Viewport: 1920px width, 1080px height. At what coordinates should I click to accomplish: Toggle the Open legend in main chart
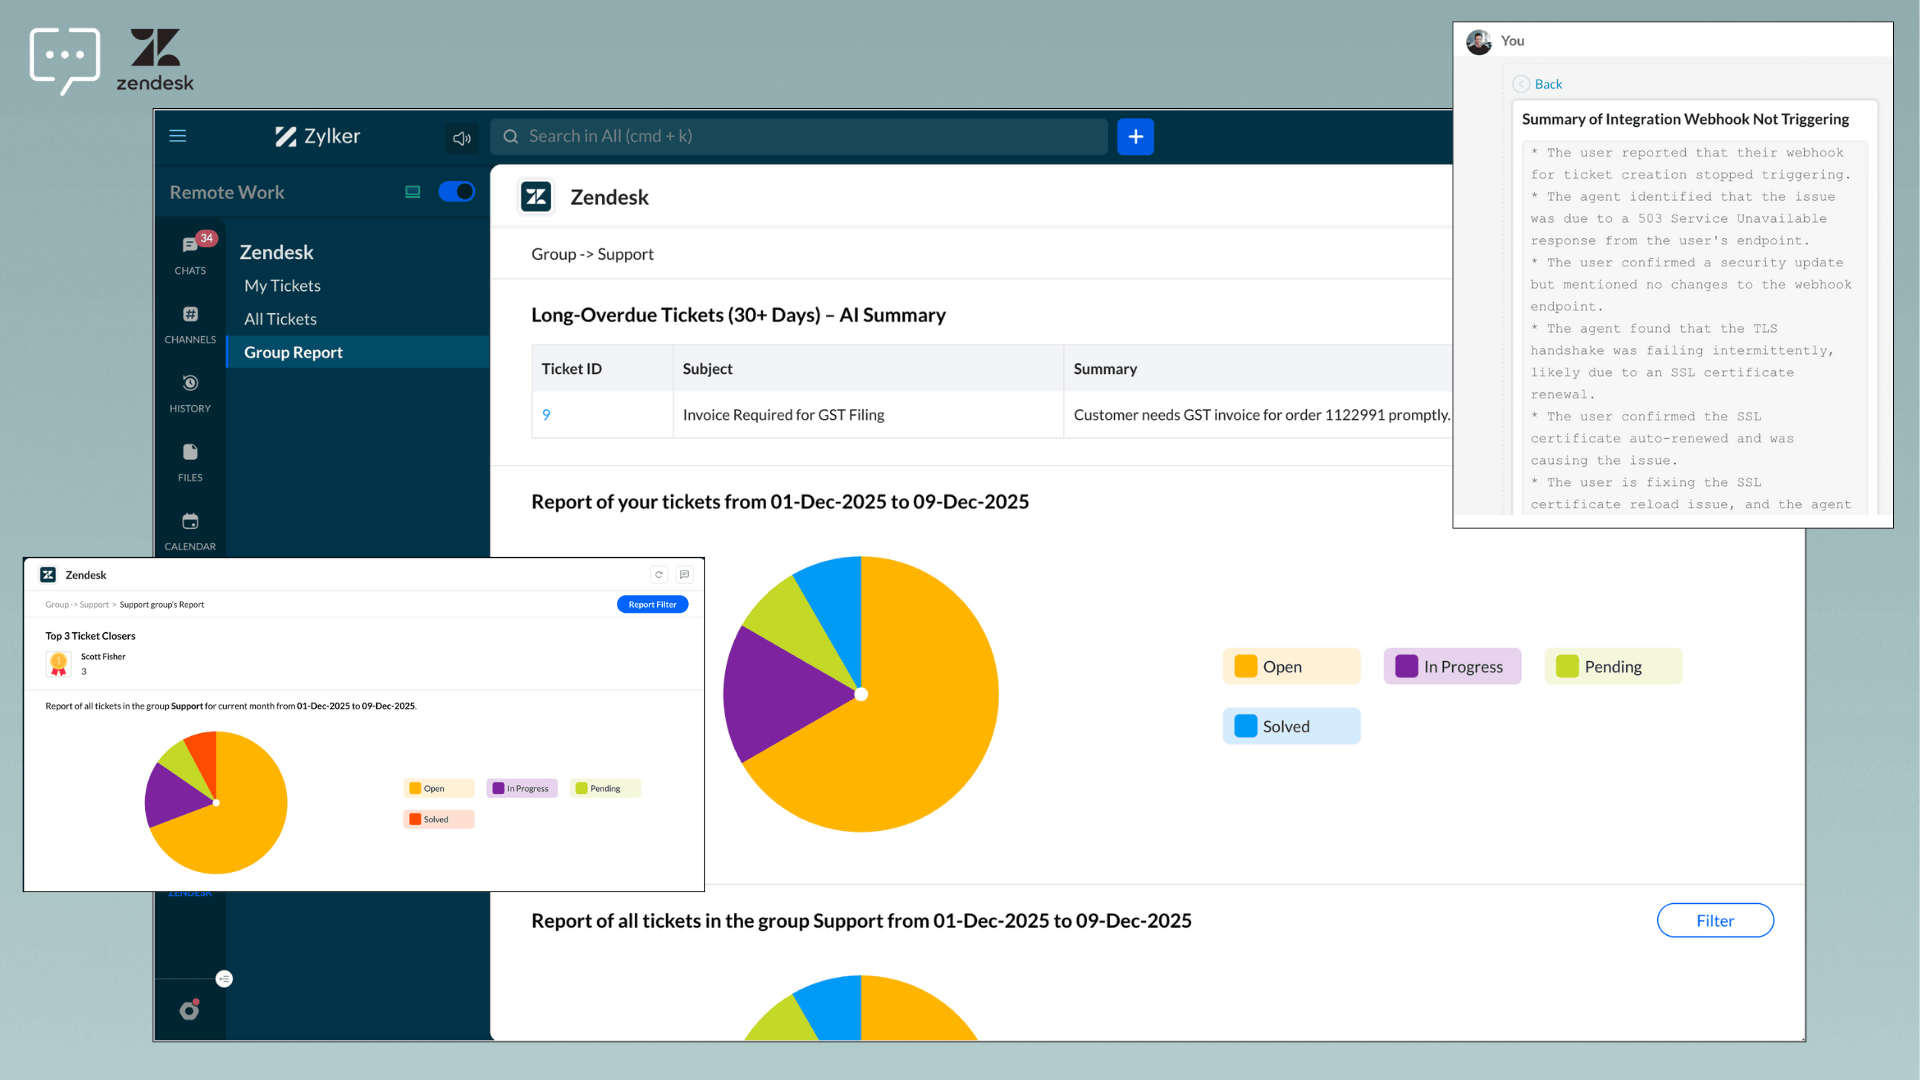click(x=1290, y=667)
